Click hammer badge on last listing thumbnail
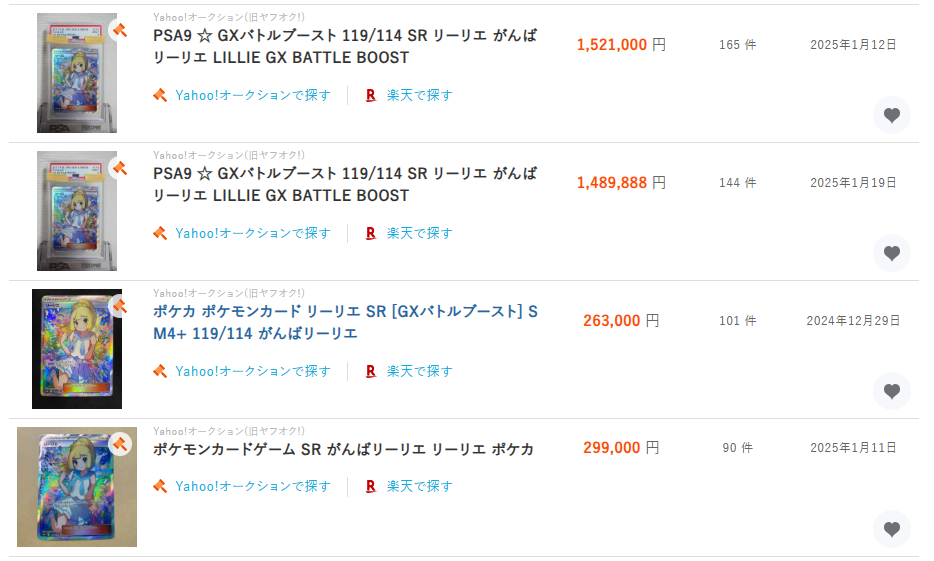Screen dimensions: 934x561 point(119,442)
